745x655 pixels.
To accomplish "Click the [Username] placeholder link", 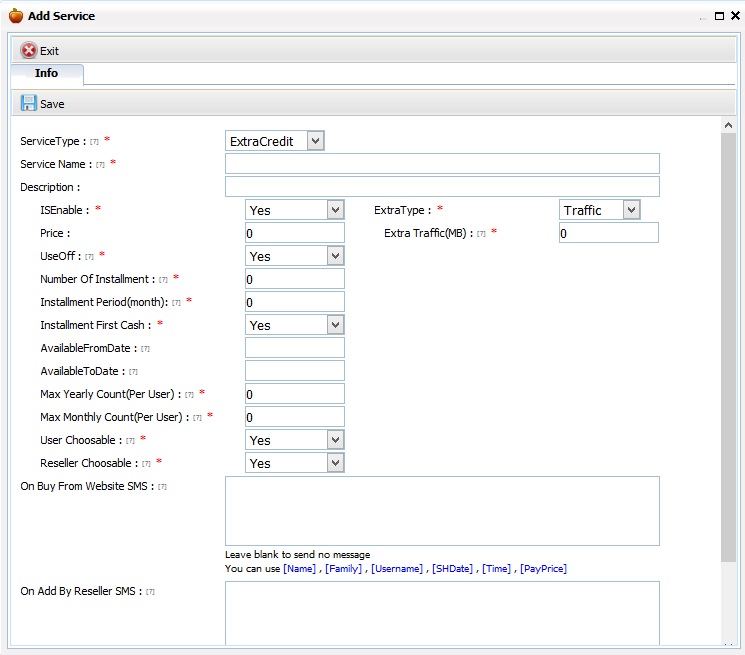I will coord(397,569).
